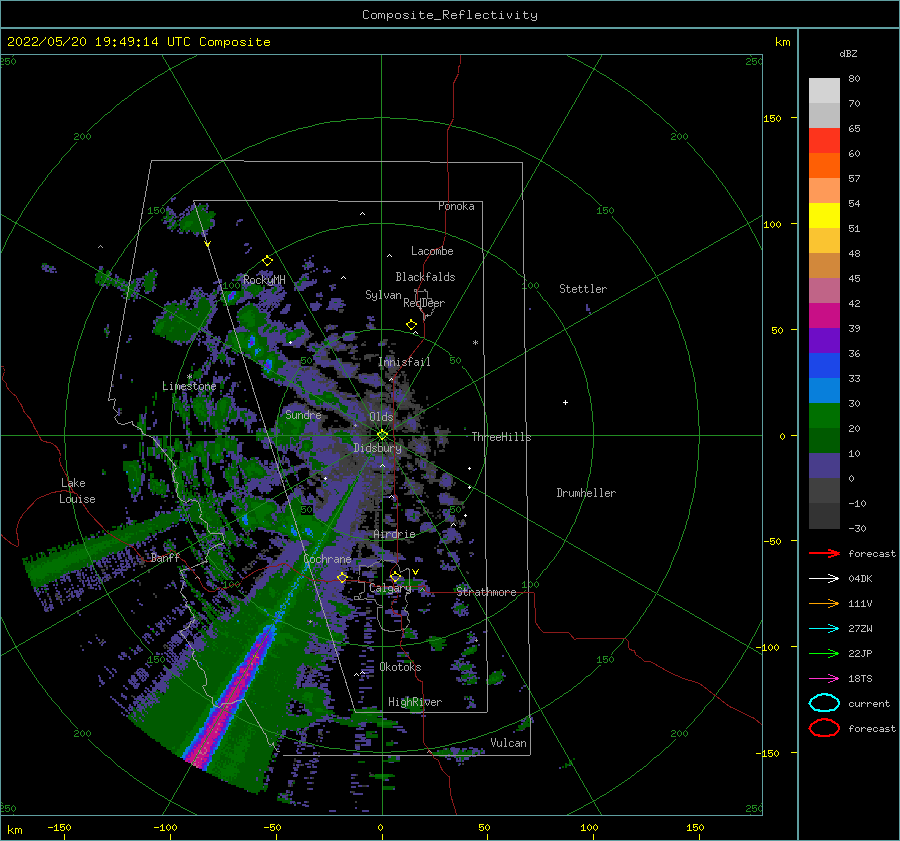Screen dimensions: 900x841
Task: Click the green 22JP arrow legend icon
Action: click(x=824, y=653)
